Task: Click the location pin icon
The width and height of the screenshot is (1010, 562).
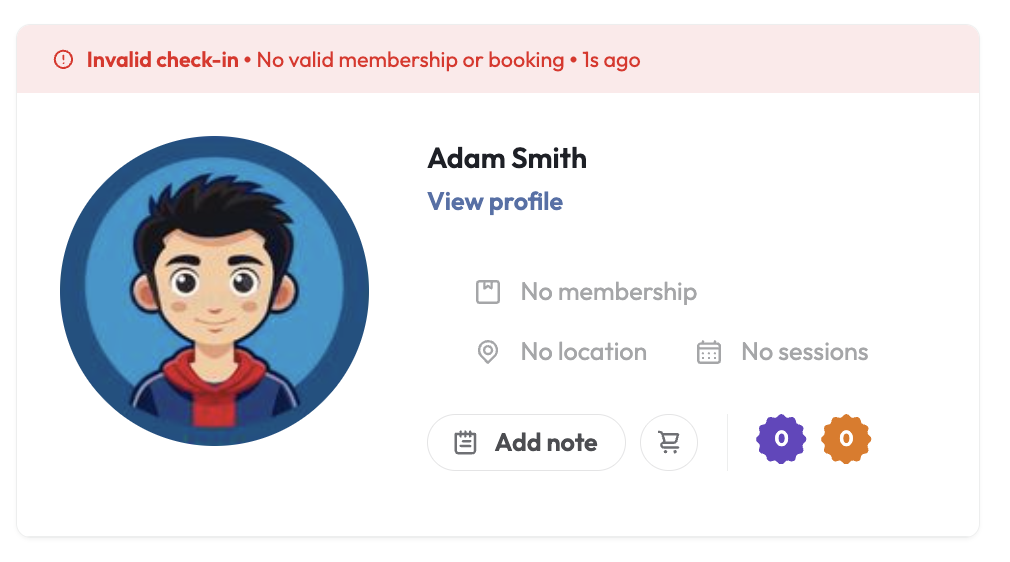Action: click(x=487, y=353)
